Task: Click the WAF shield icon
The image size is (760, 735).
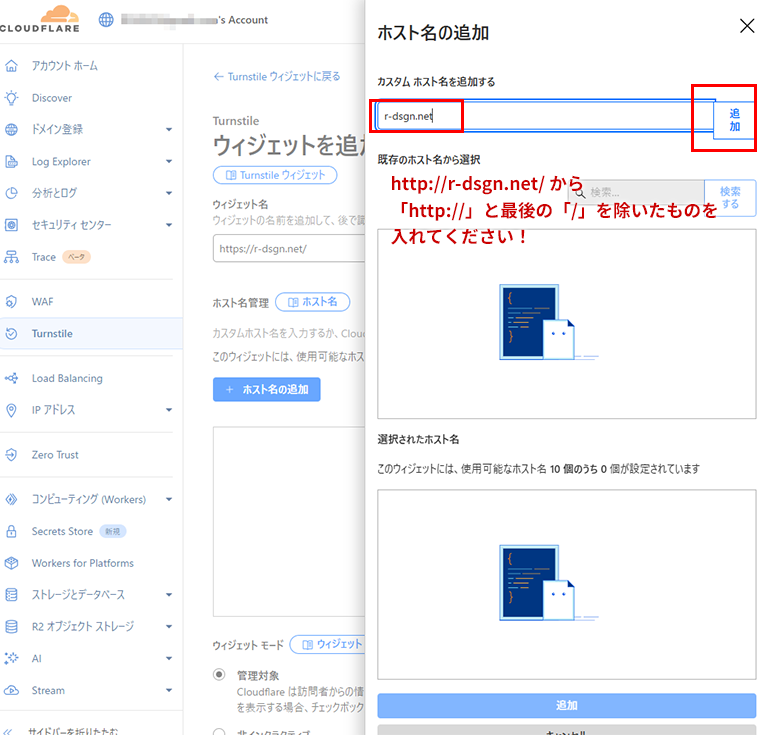Action: (x=12, y=302)
